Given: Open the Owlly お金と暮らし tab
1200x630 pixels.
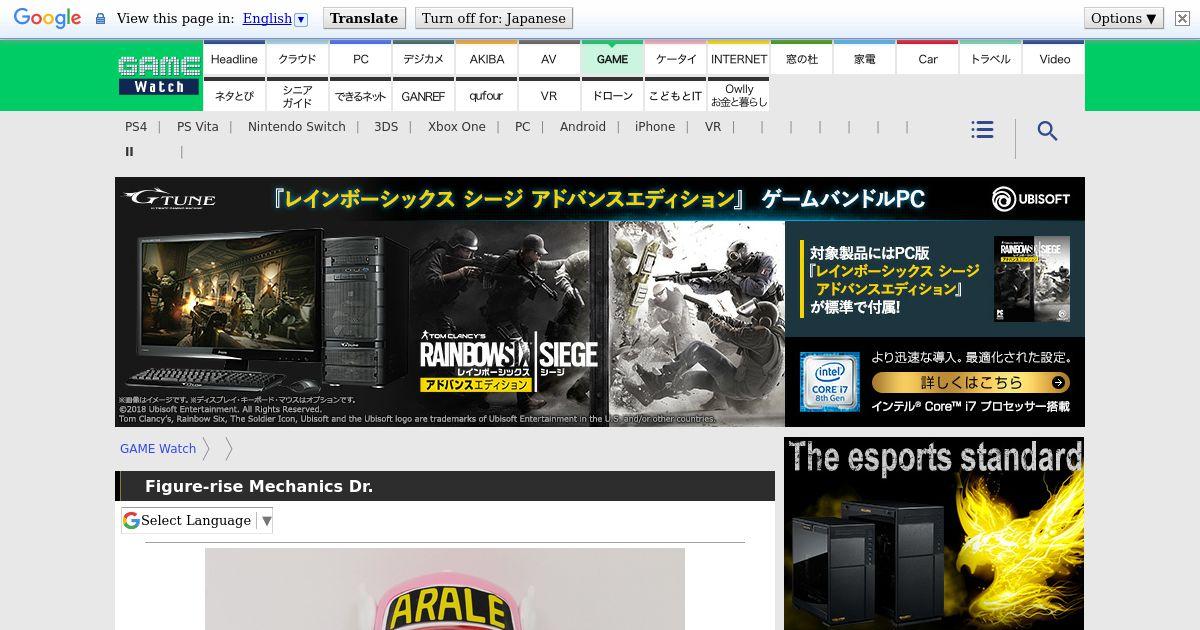Looking at the screenshot, I should [x=739, y=96].
